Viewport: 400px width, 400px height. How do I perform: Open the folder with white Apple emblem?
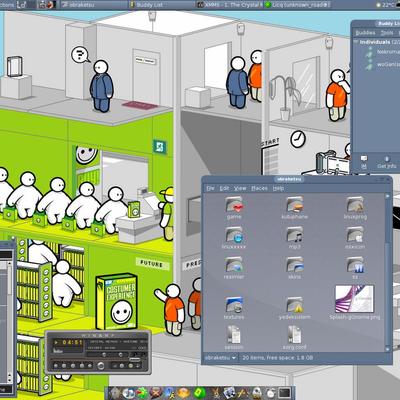355,237
